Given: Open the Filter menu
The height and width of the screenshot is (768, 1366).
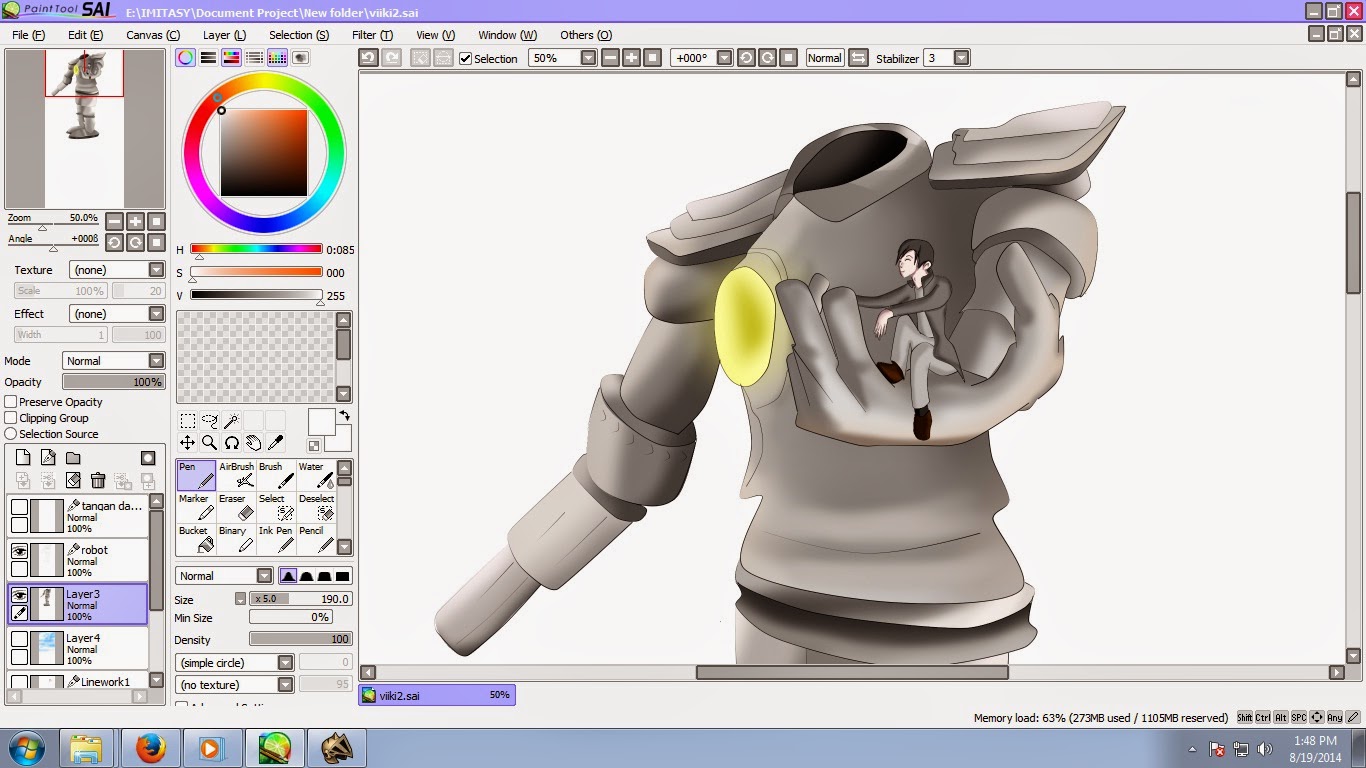Looking at the screenshot, I should [372, 35].
